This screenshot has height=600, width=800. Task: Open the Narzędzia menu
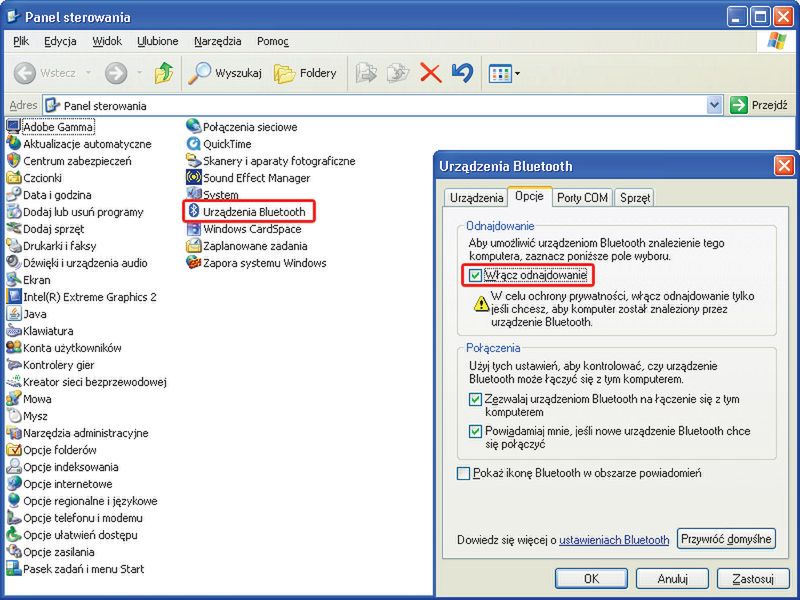(218, 41)
